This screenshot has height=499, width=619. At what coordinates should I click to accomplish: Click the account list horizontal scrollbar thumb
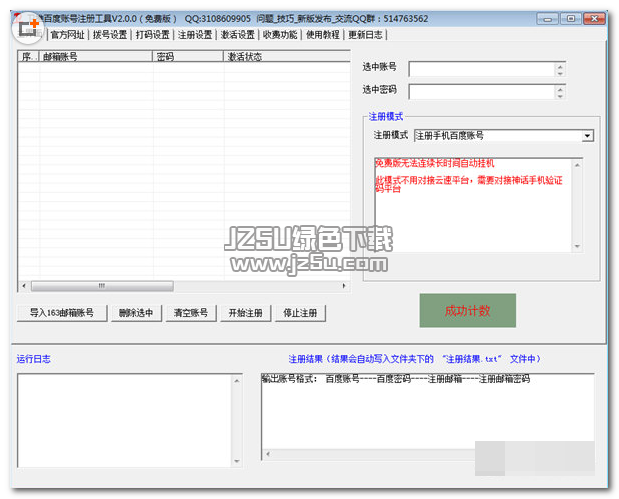(x=102, y=286)
